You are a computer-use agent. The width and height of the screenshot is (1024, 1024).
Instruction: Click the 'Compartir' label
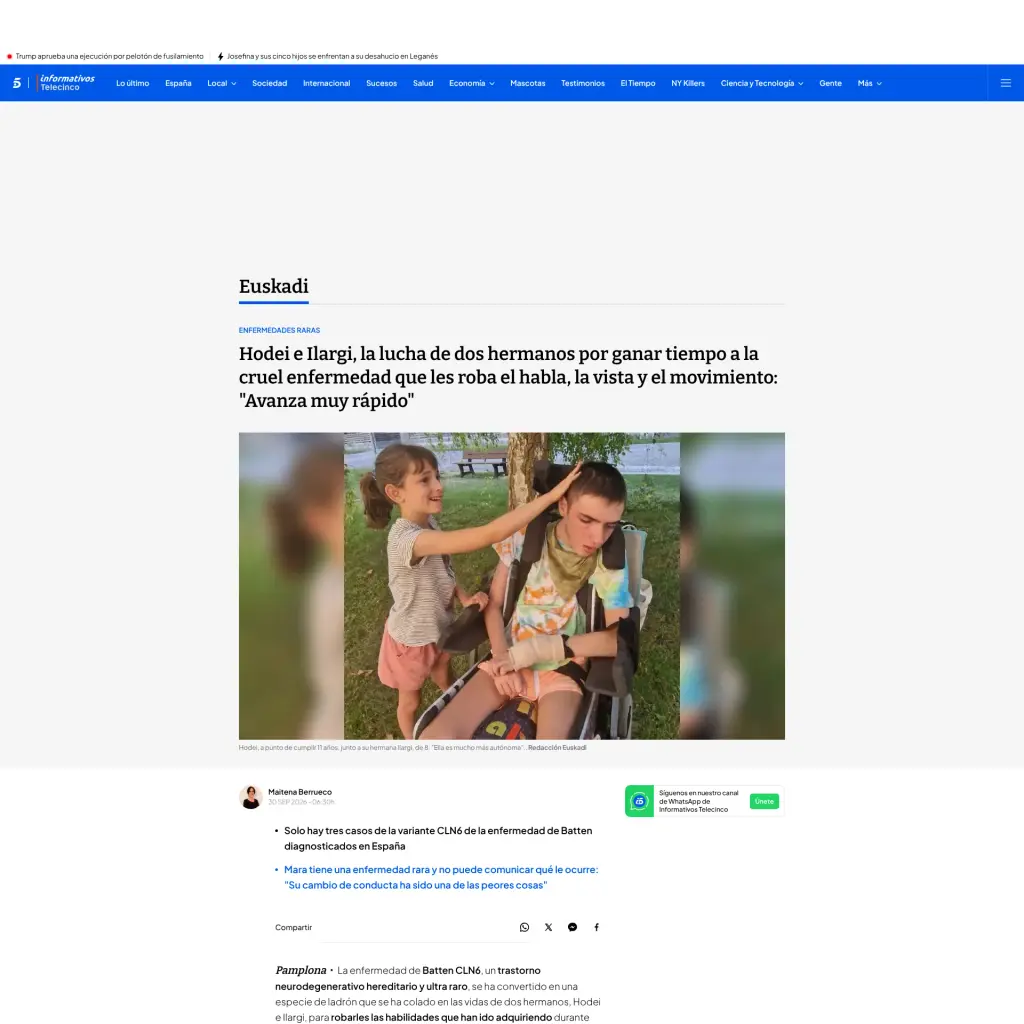[x=293, y=927]
